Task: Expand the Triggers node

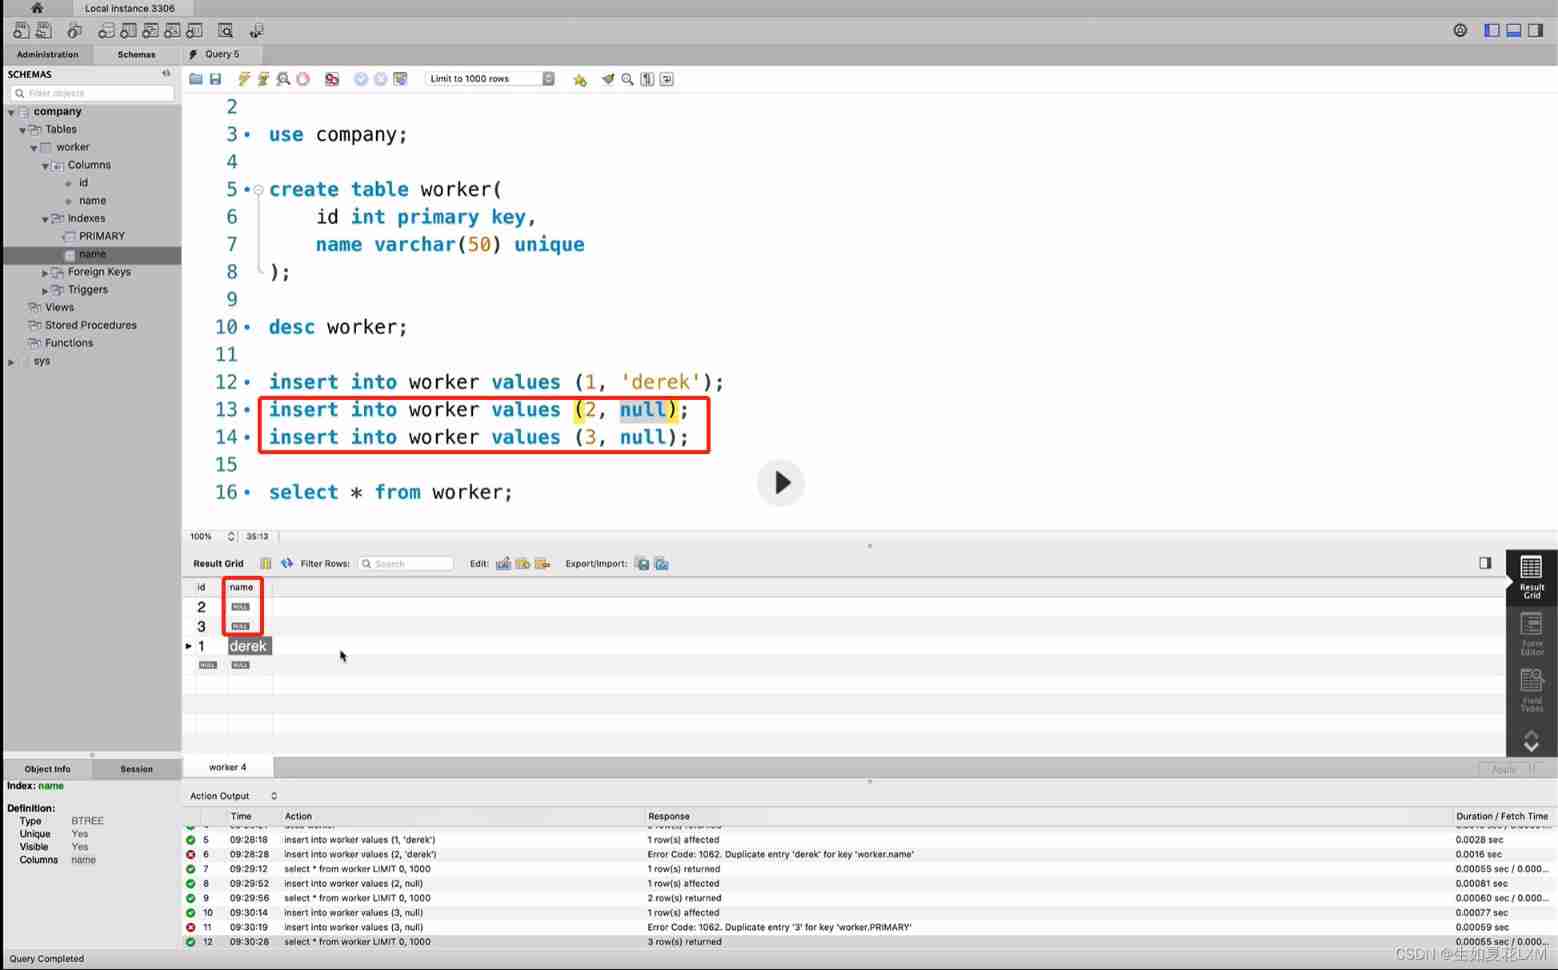Action: click(x=44, y=291)
